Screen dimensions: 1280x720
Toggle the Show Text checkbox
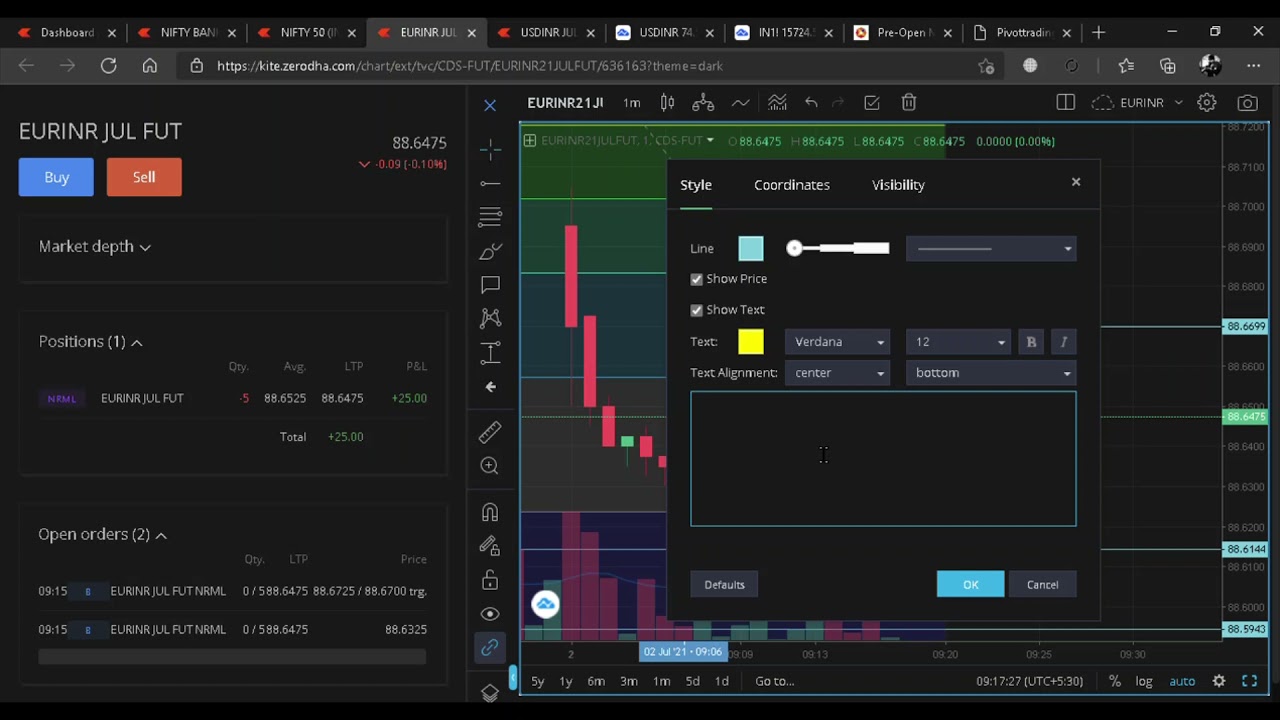pyautogui.click(x=697, y=310)
